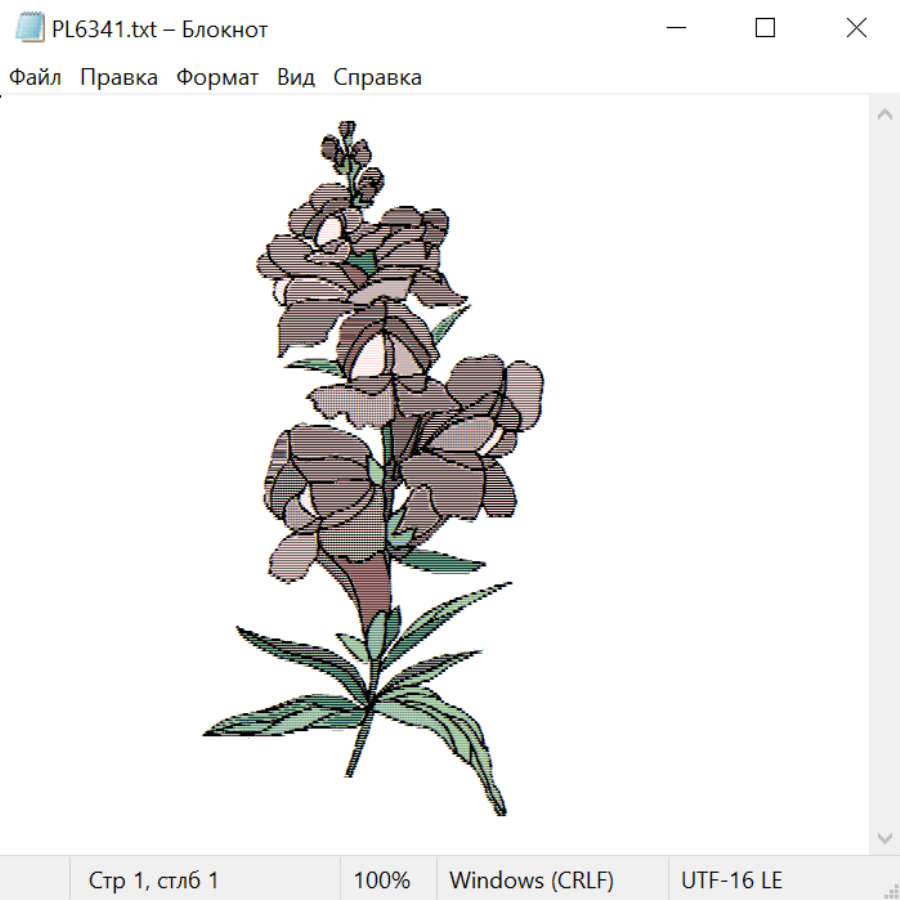
Task: Click the top flower bud in the text area
Action: click(347, 129)
